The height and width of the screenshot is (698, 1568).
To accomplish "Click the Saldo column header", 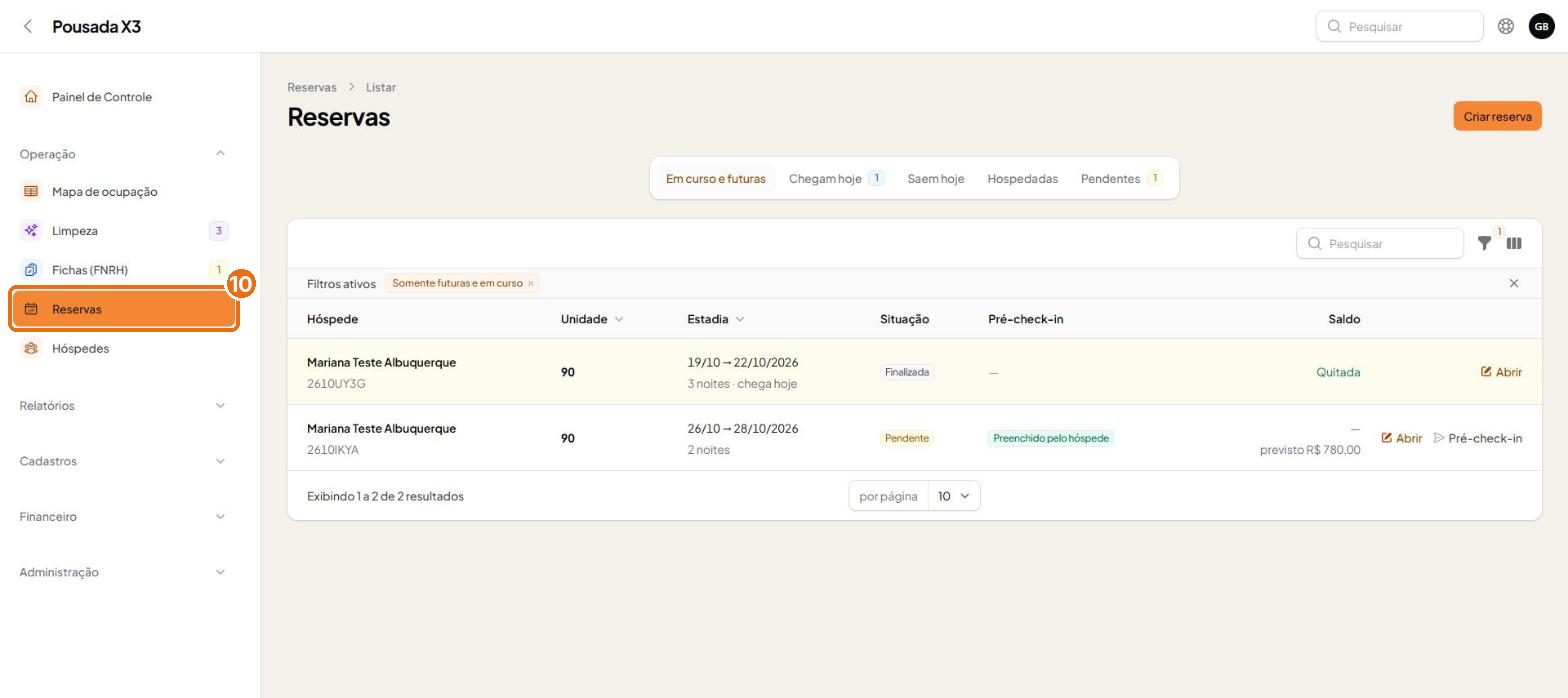I will coord(1344,319).
